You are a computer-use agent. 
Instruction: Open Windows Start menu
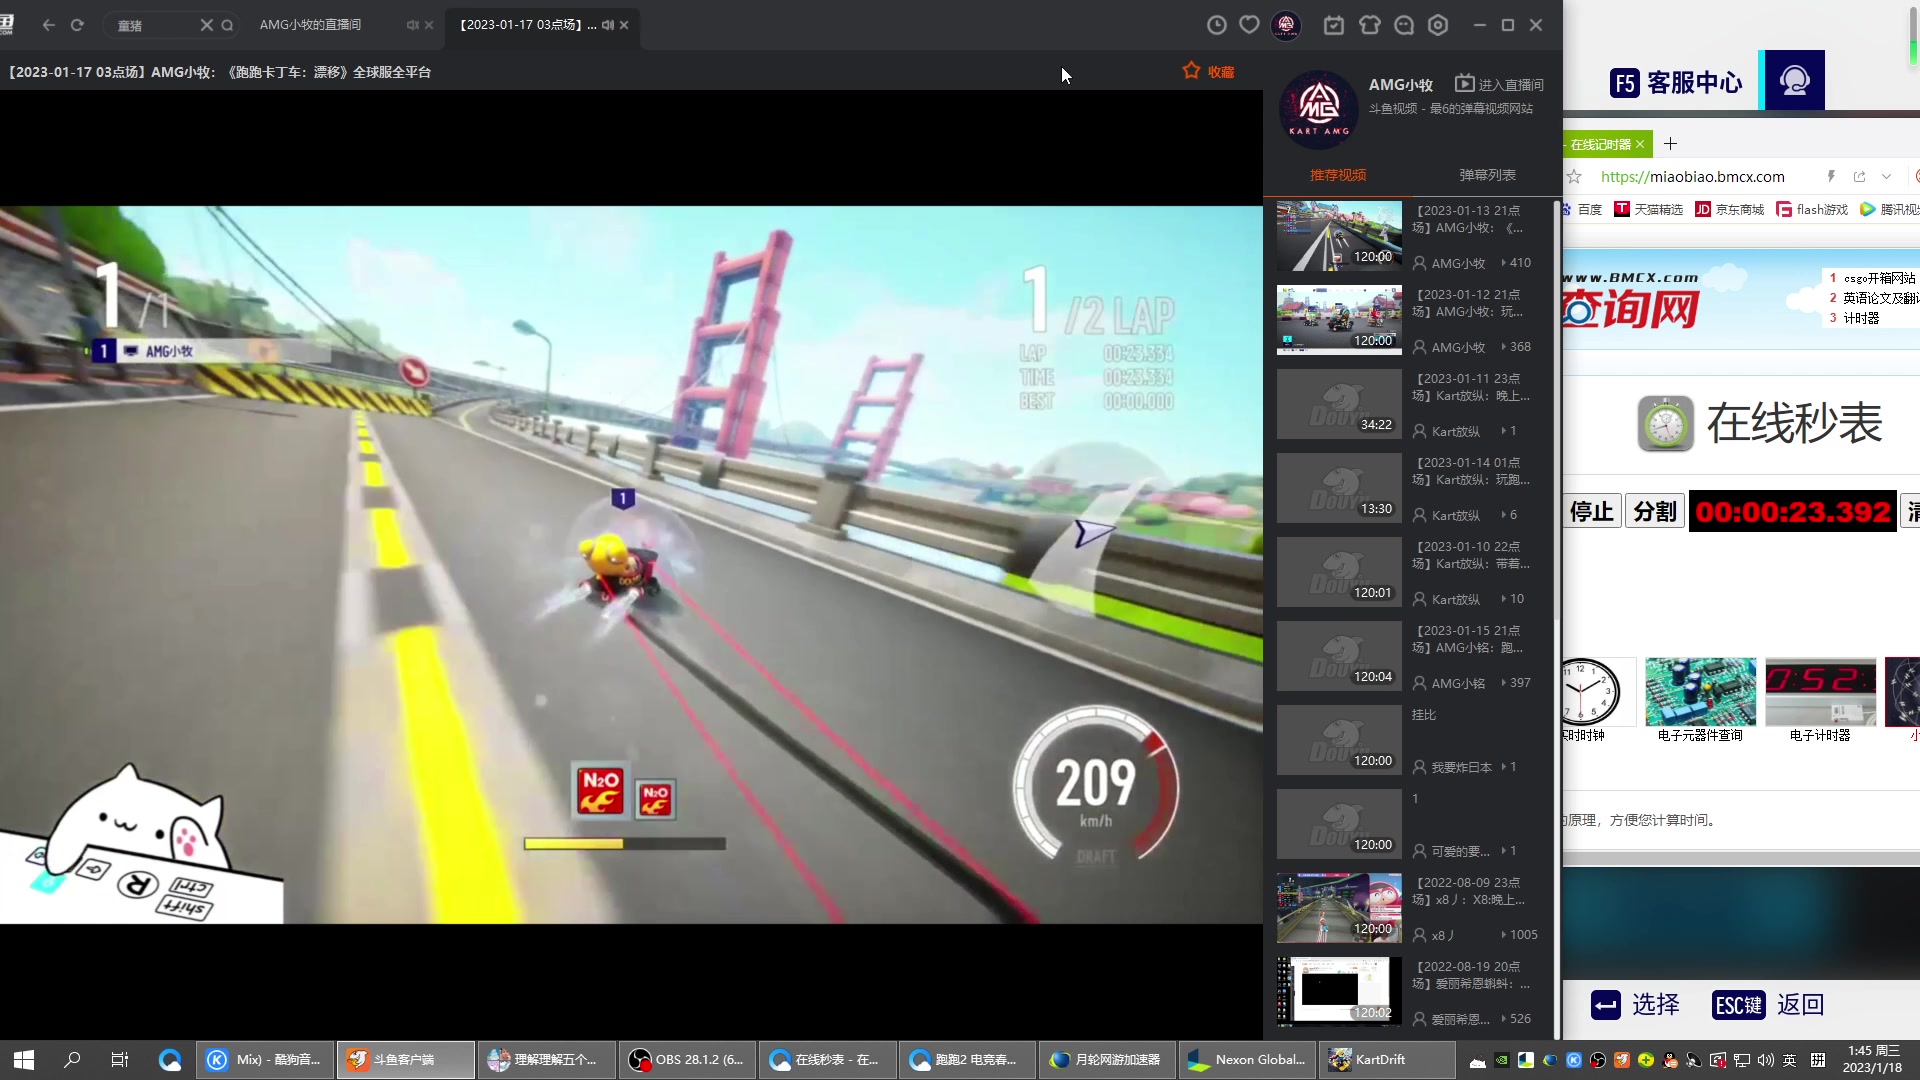(x=24, y=1059)
